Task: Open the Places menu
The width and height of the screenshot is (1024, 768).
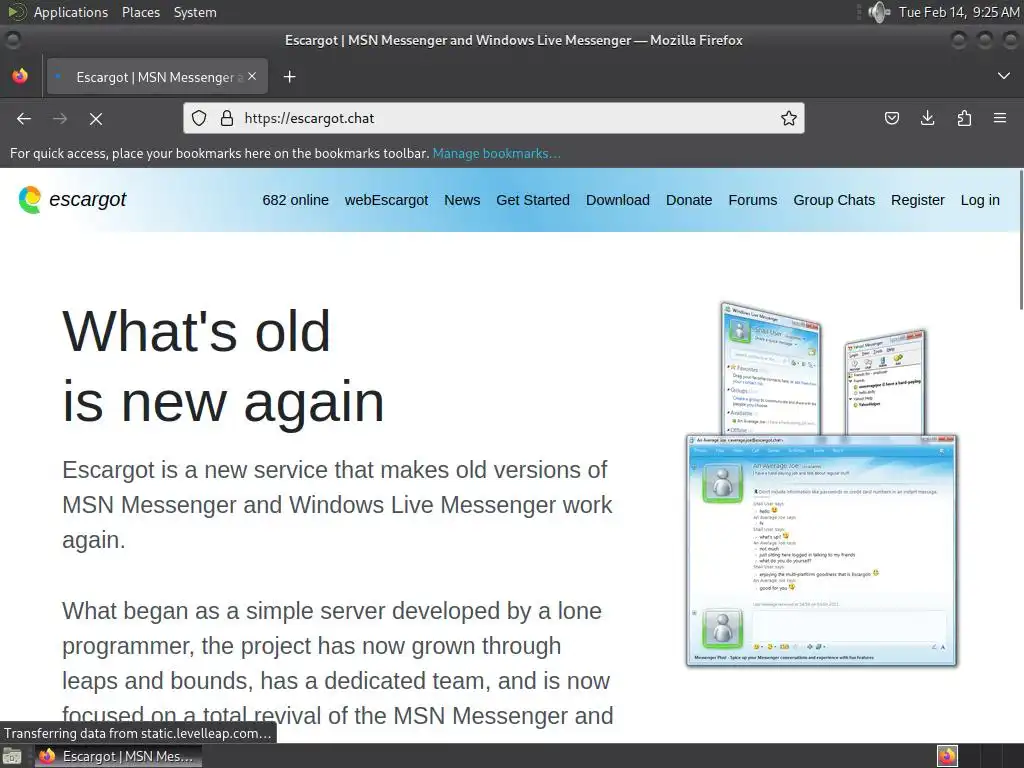Action: tap(140, 12)
